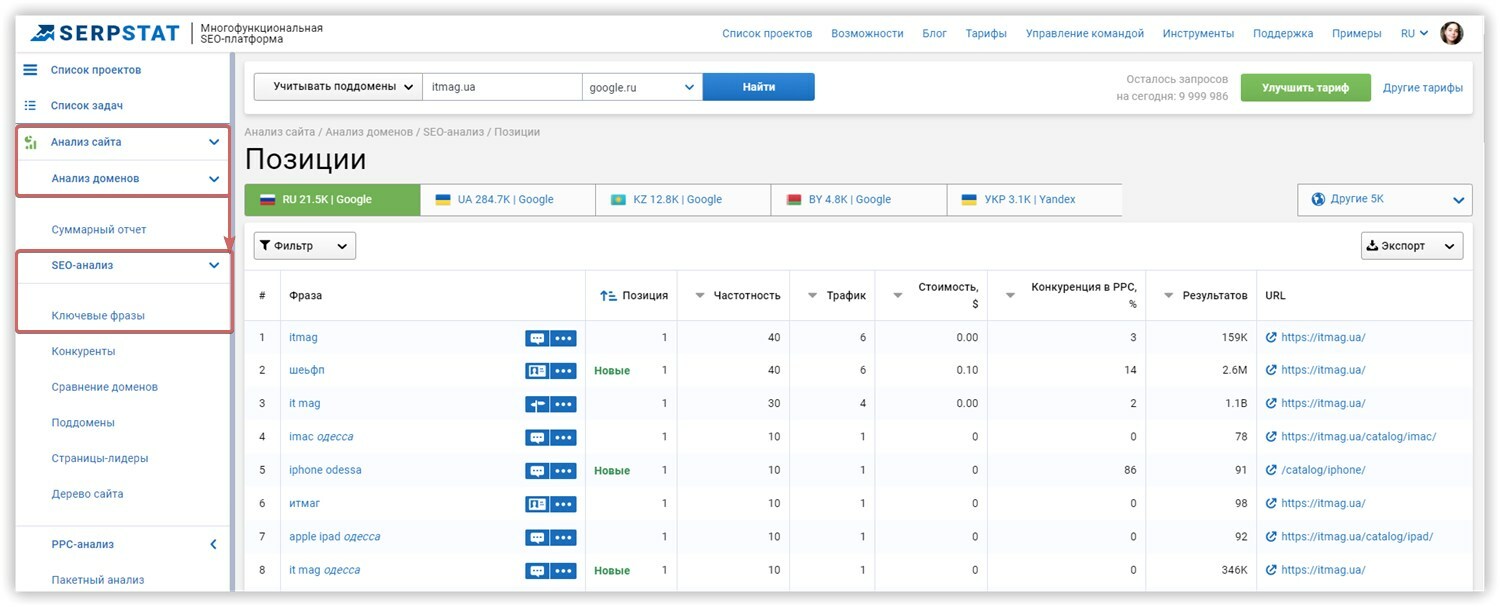Viewport: 1500px width, 607px height.
Task: Open SERP icon for itmag row
Action: [x=537, y=338]
